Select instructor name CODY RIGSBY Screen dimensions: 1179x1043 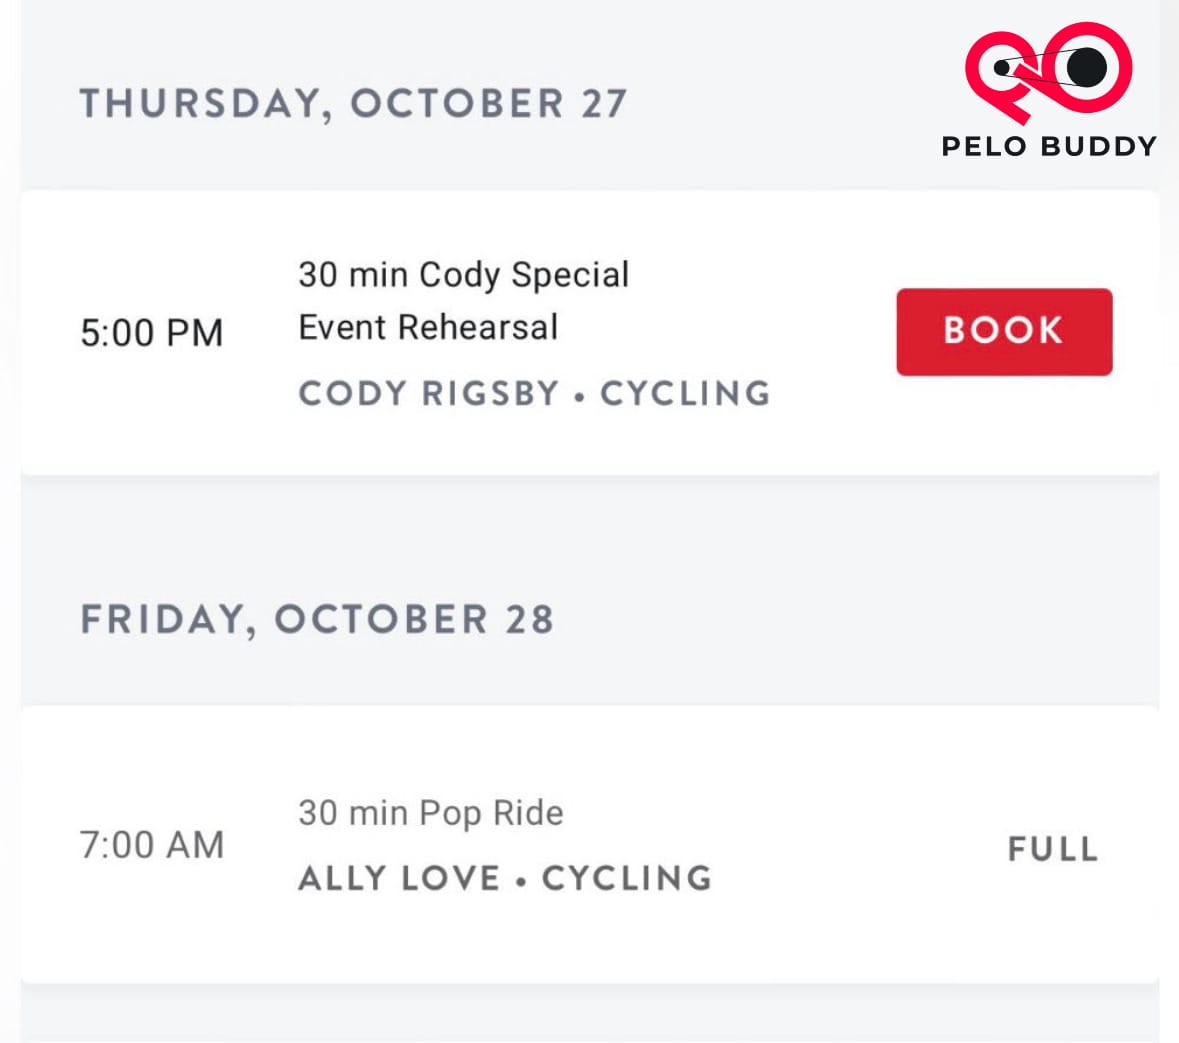pos(429,393)
